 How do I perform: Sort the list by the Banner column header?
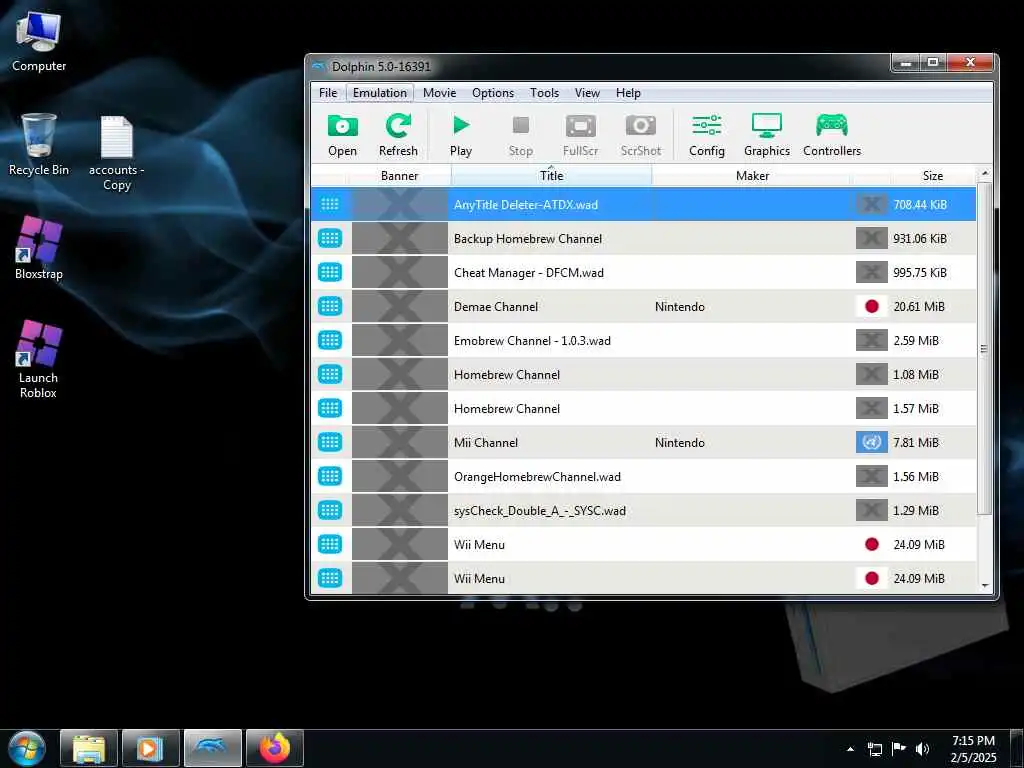[x=399, y=176]
